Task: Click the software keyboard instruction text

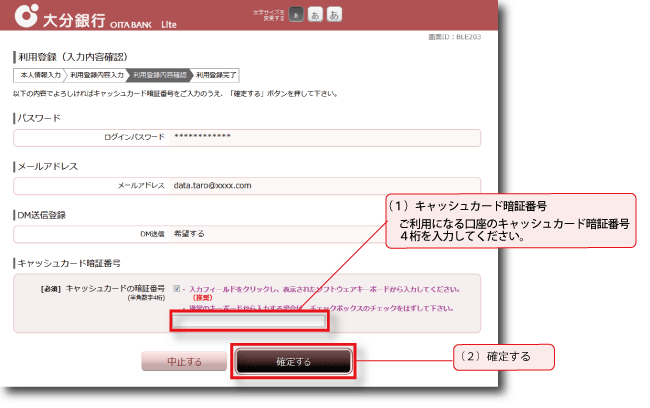Action: tap(324, 289)
